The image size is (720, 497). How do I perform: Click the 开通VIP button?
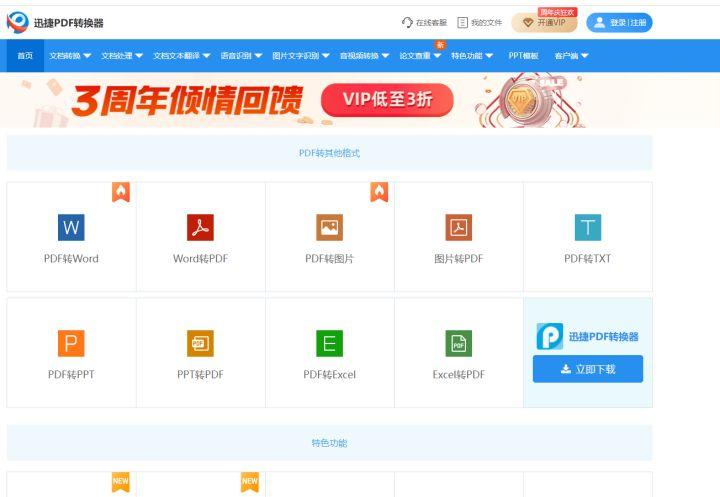click(x=544, y=23)
